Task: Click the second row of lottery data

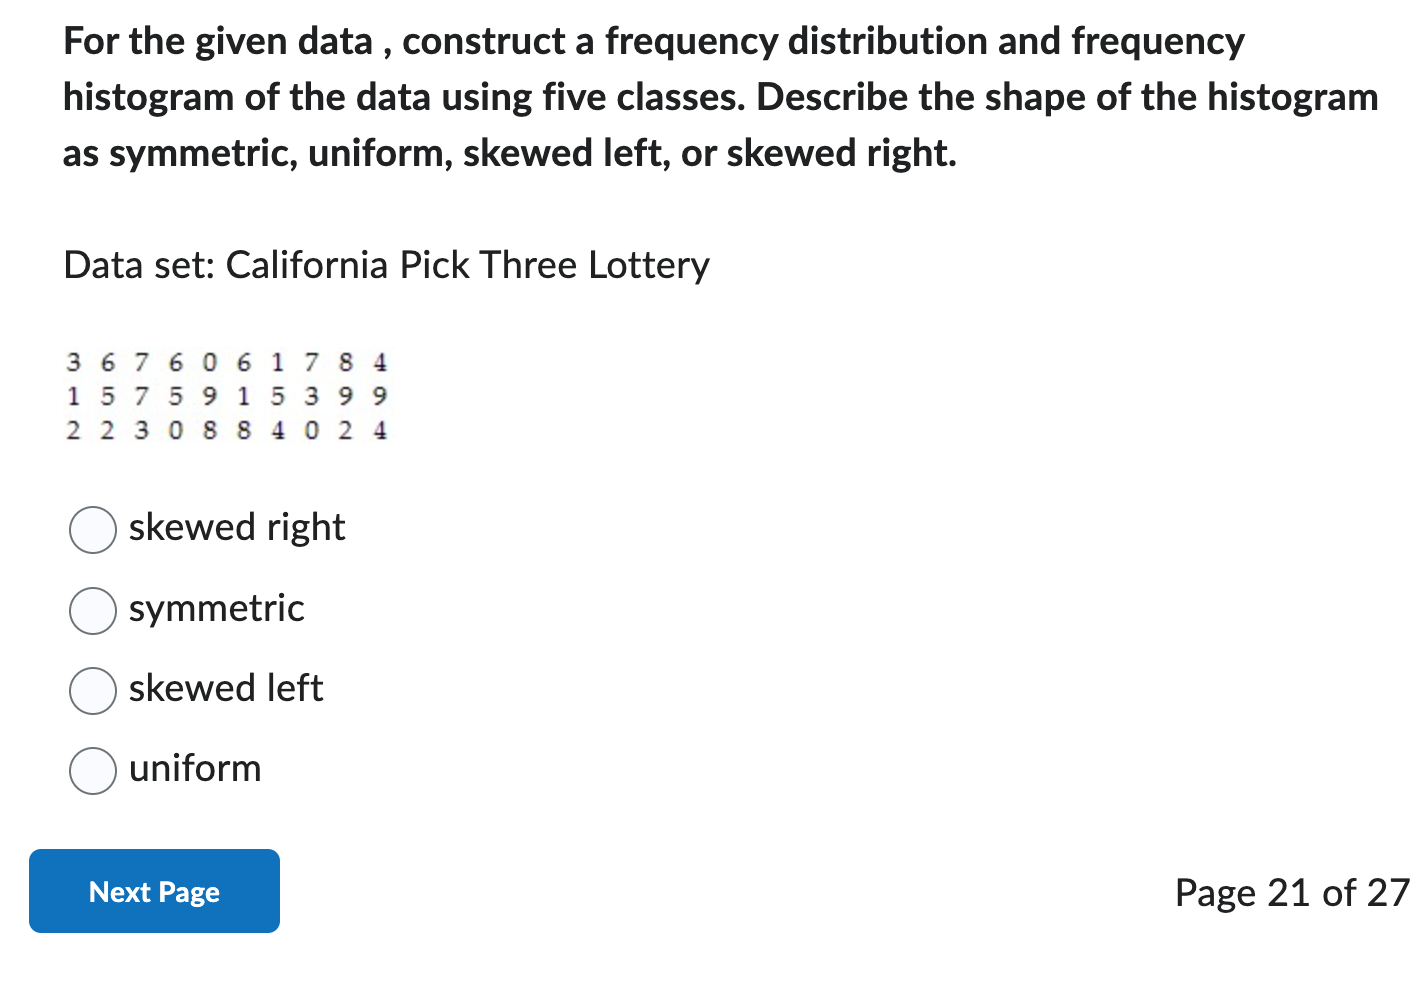Action: pos(225,396)
